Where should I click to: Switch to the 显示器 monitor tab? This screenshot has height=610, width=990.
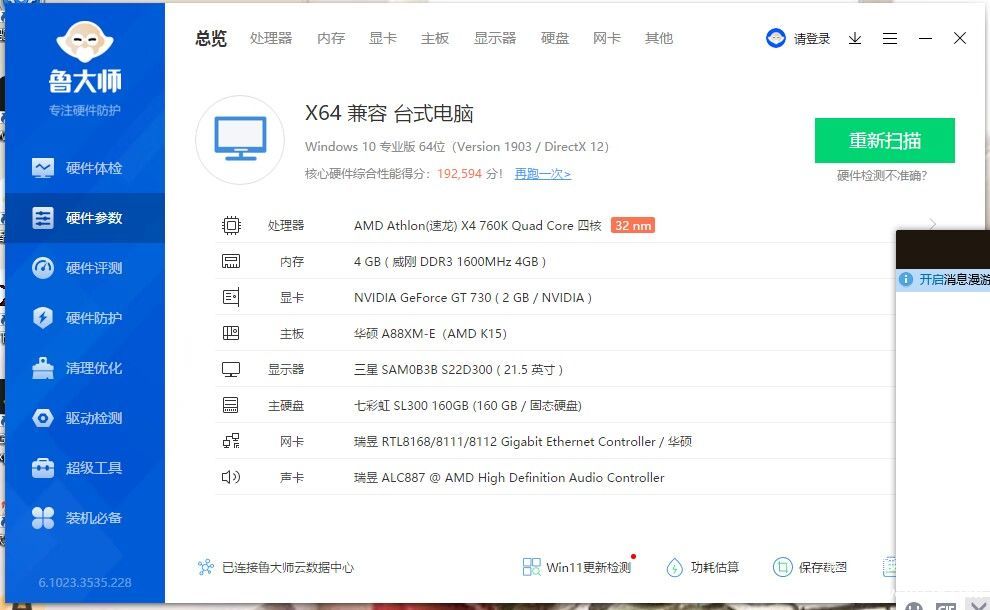(495, 39)
